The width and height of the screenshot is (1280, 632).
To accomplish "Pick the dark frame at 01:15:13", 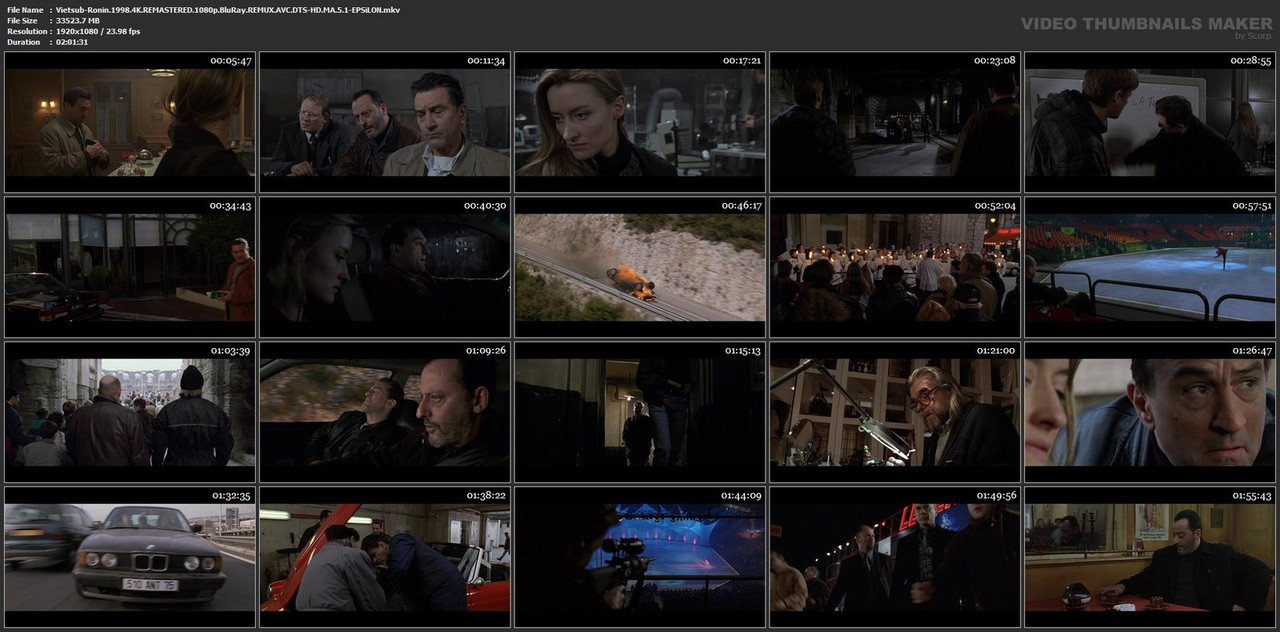I will (640, 412).
